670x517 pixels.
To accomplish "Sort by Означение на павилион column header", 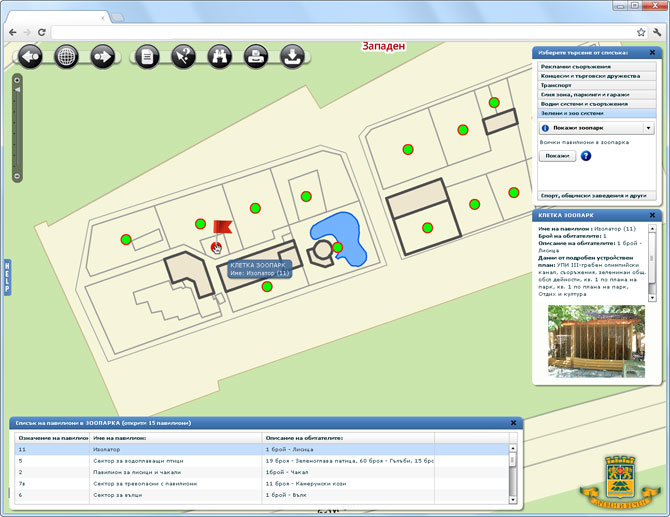I will 52,438.
